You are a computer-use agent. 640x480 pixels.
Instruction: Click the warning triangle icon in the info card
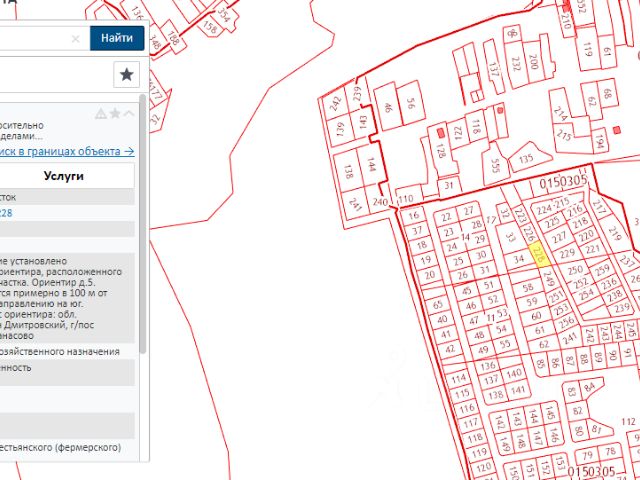pyautogui.click(x=100, y=114)
